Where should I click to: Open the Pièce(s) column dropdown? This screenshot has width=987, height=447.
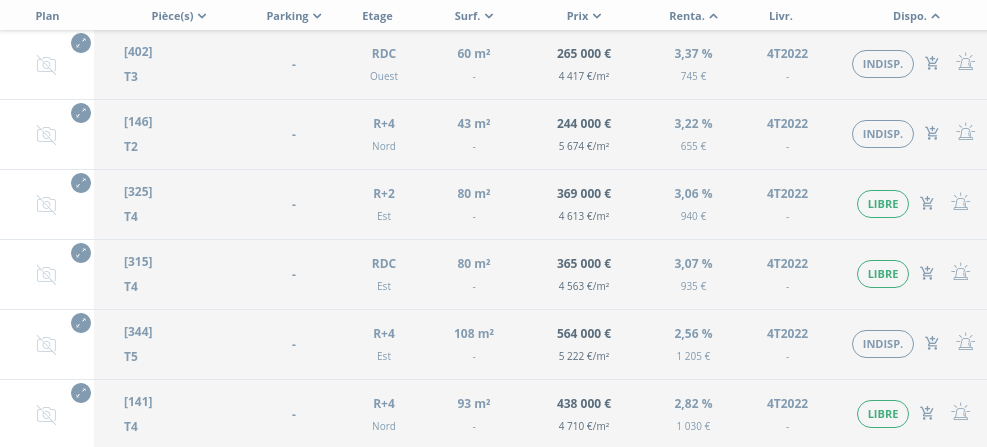(x=179, y=16)
